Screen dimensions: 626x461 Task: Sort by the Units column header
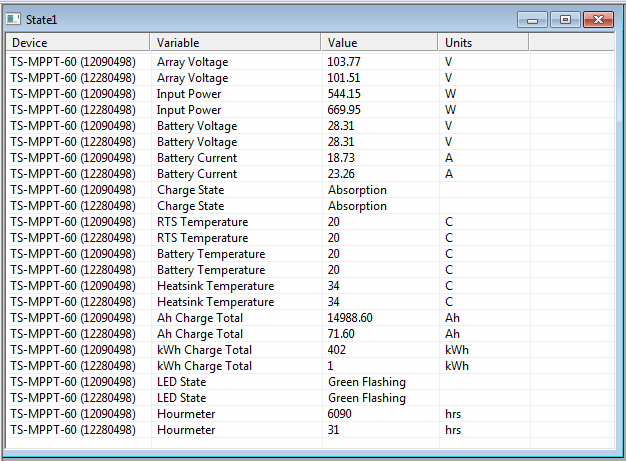484,43
